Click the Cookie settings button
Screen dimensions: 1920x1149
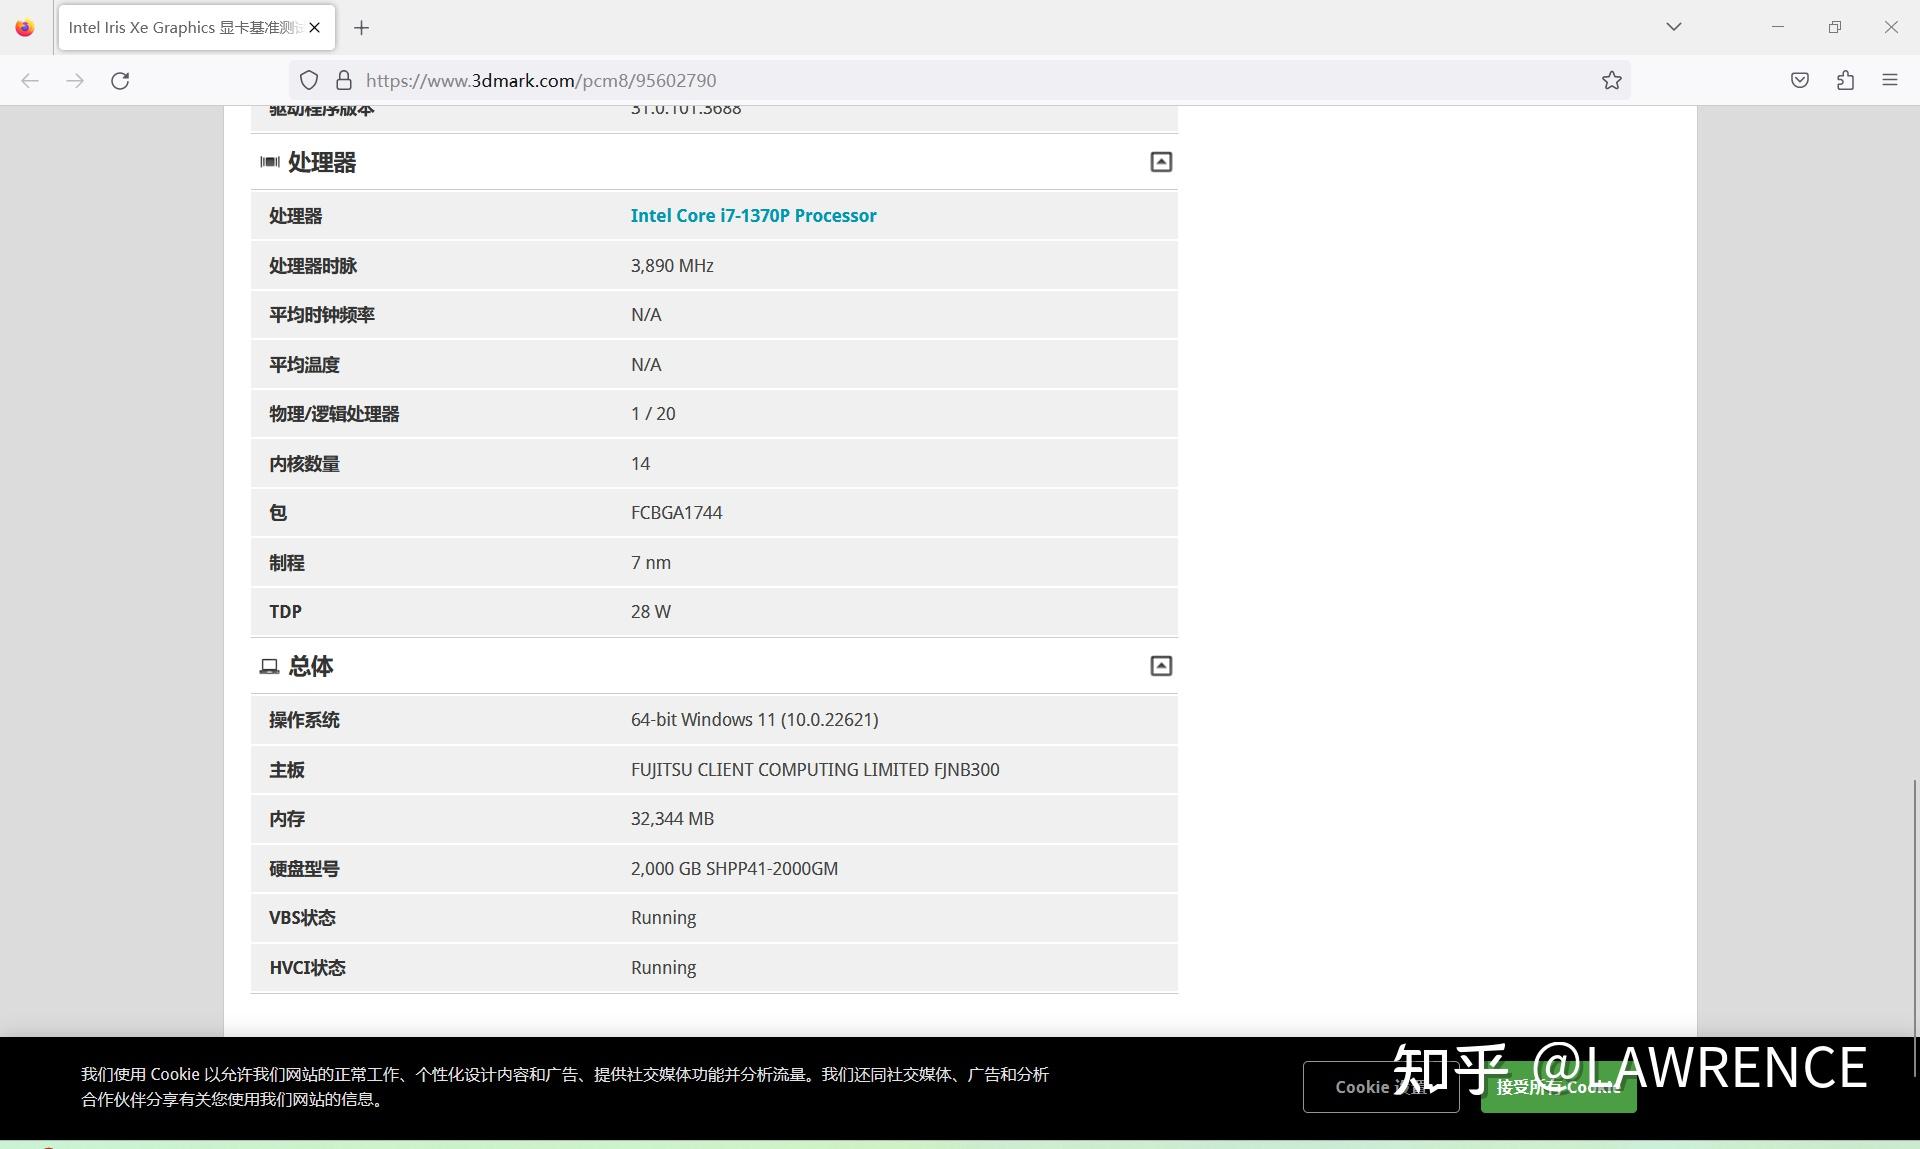tap(1380, 1087)
